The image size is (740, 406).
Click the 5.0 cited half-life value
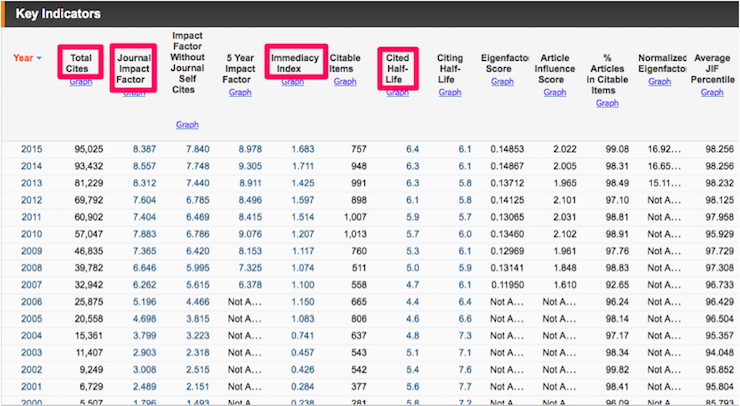[412, 268]
